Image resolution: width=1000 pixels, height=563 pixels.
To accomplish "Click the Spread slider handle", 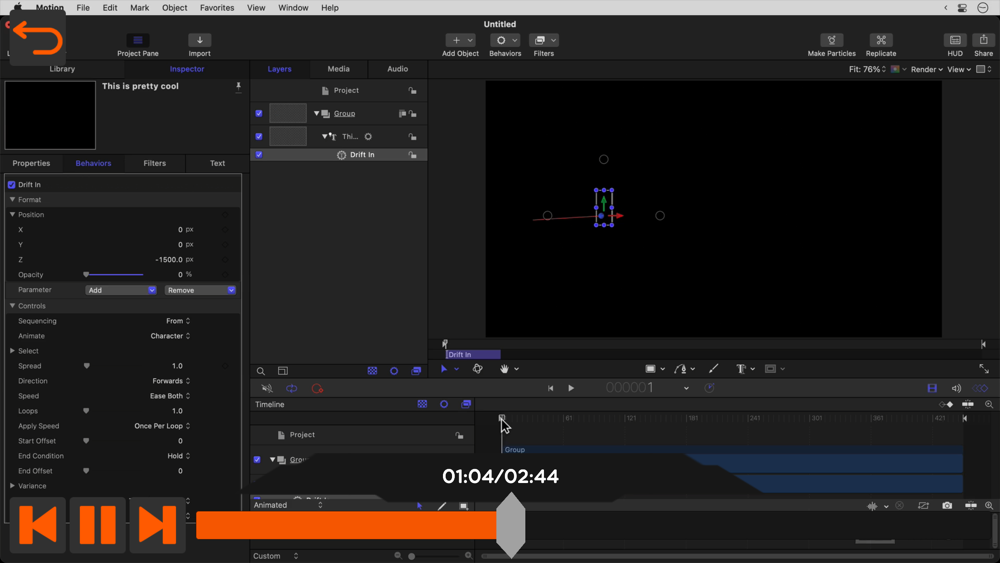I will point(87,366).
